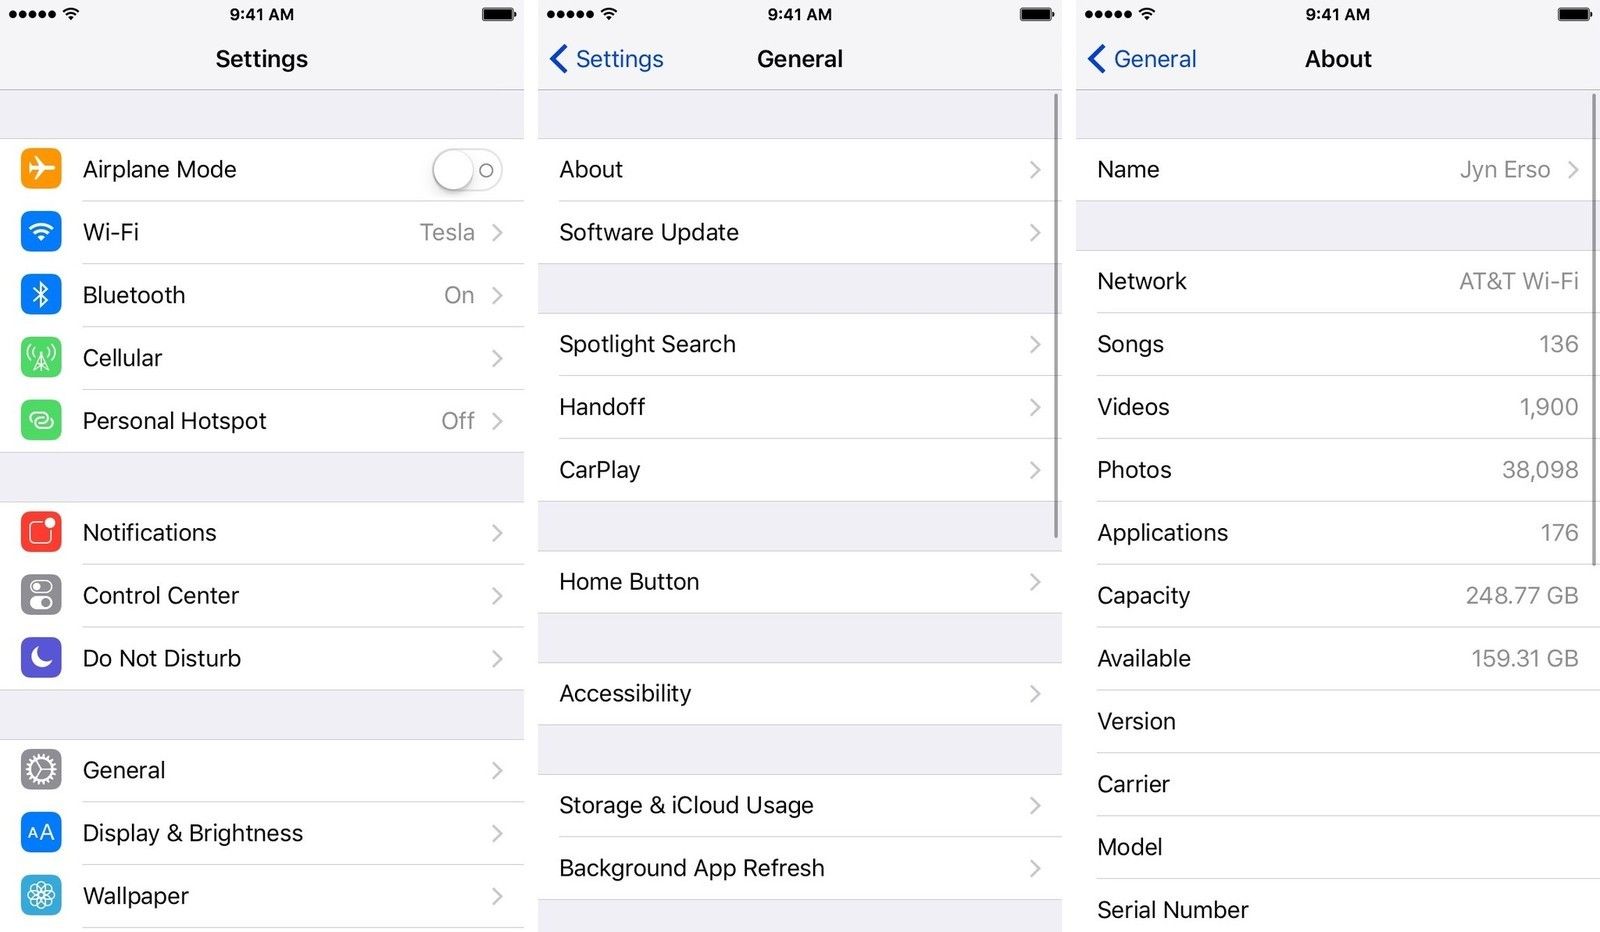Image resolution: width=1600 pixels, height=932 pixels.
Task: Tap the green Cellular antenna icon
Action: (41, 358)
